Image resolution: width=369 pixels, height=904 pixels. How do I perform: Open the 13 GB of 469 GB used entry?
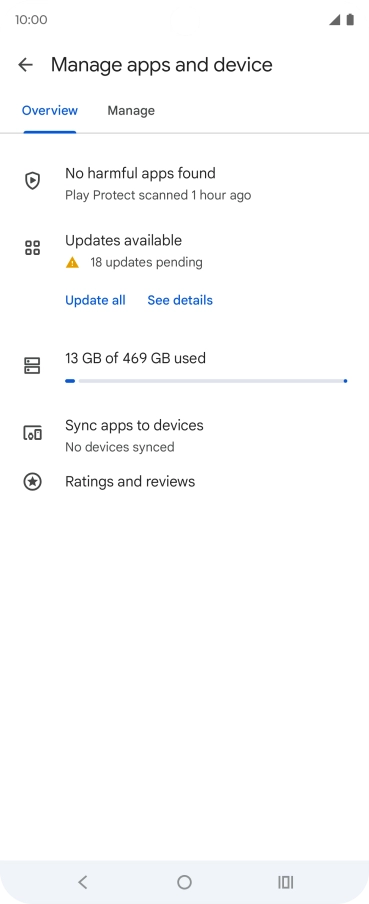(x=184, y=368)
